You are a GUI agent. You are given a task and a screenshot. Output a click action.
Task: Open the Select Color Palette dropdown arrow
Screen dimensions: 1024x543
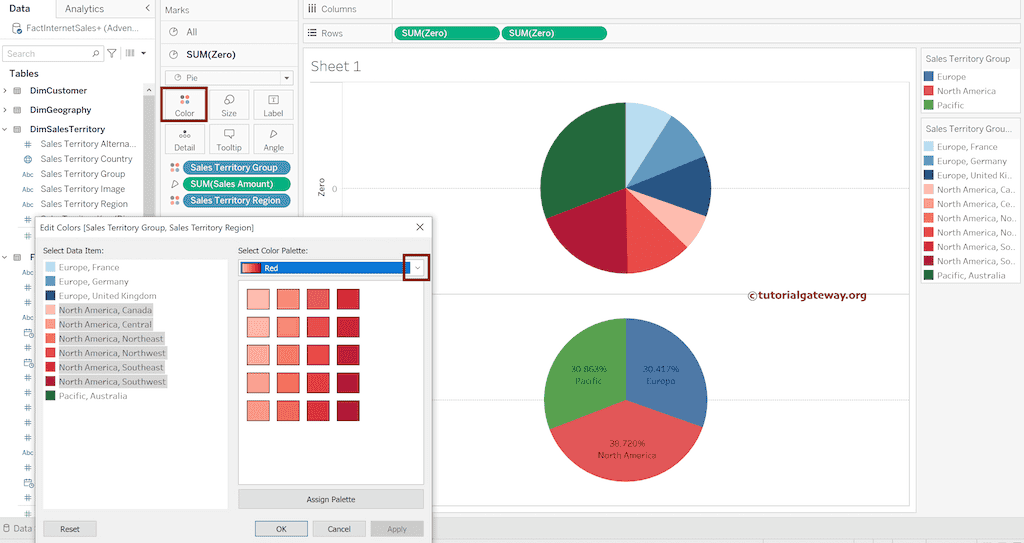point(417,268)
